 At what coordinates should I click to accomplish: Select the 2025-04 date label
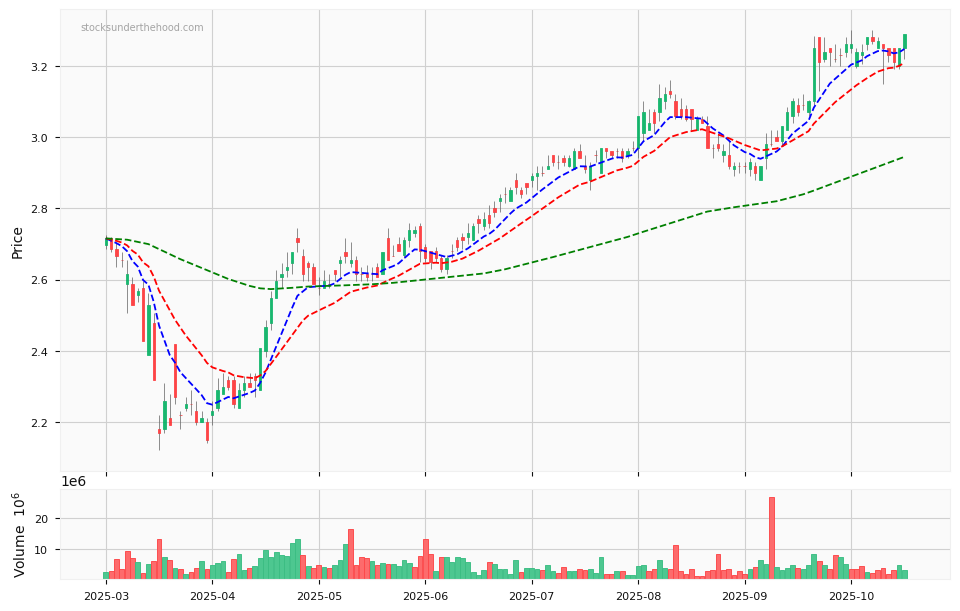tap(212, 596)
